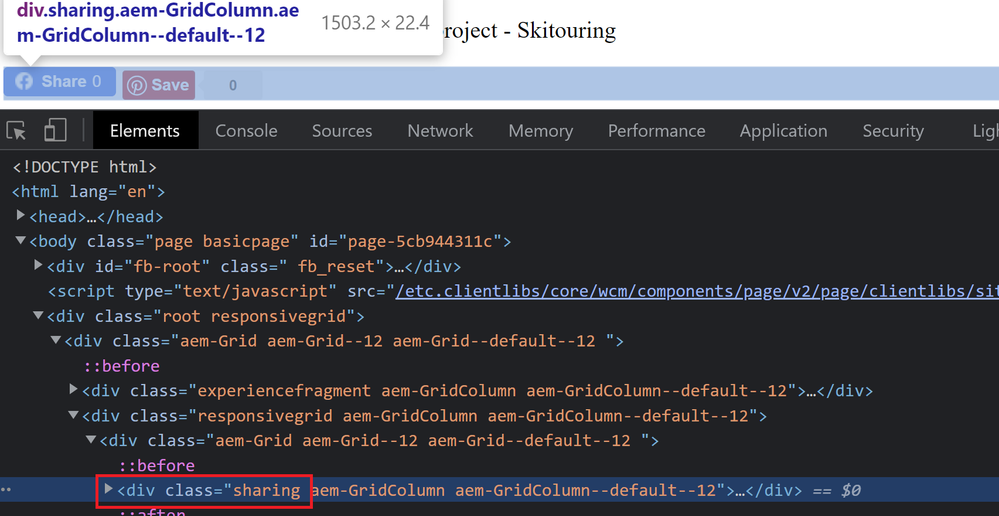
Task: Switch to the Security tab
Action: point(893,131)
